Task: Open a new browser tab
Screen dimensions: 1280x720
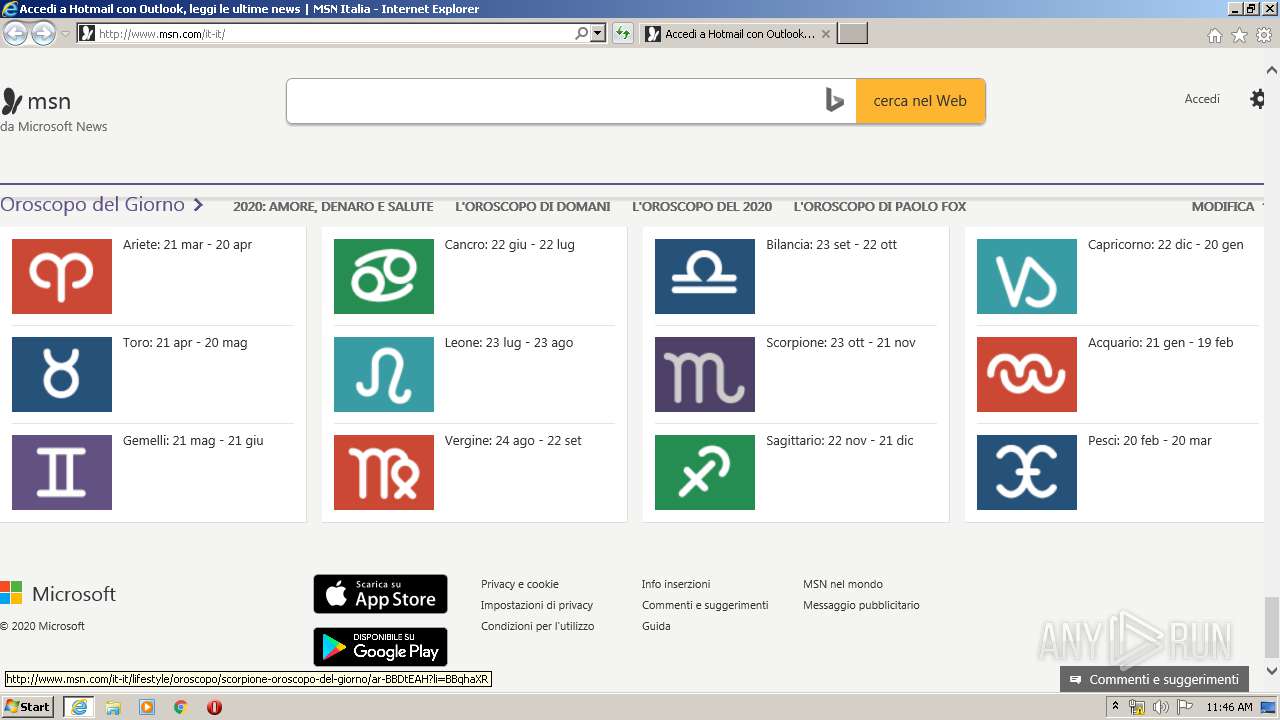Action: [852, 34]
